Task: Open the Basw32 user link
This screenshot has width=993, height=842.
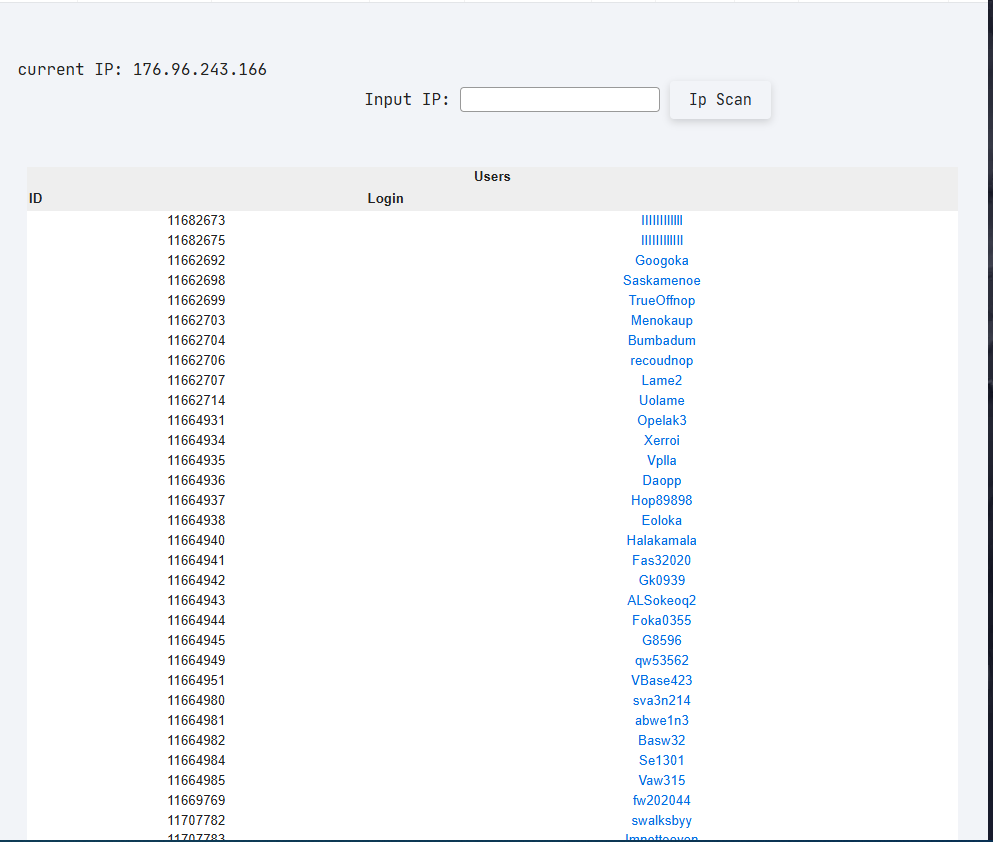Action: pos(662,741)
